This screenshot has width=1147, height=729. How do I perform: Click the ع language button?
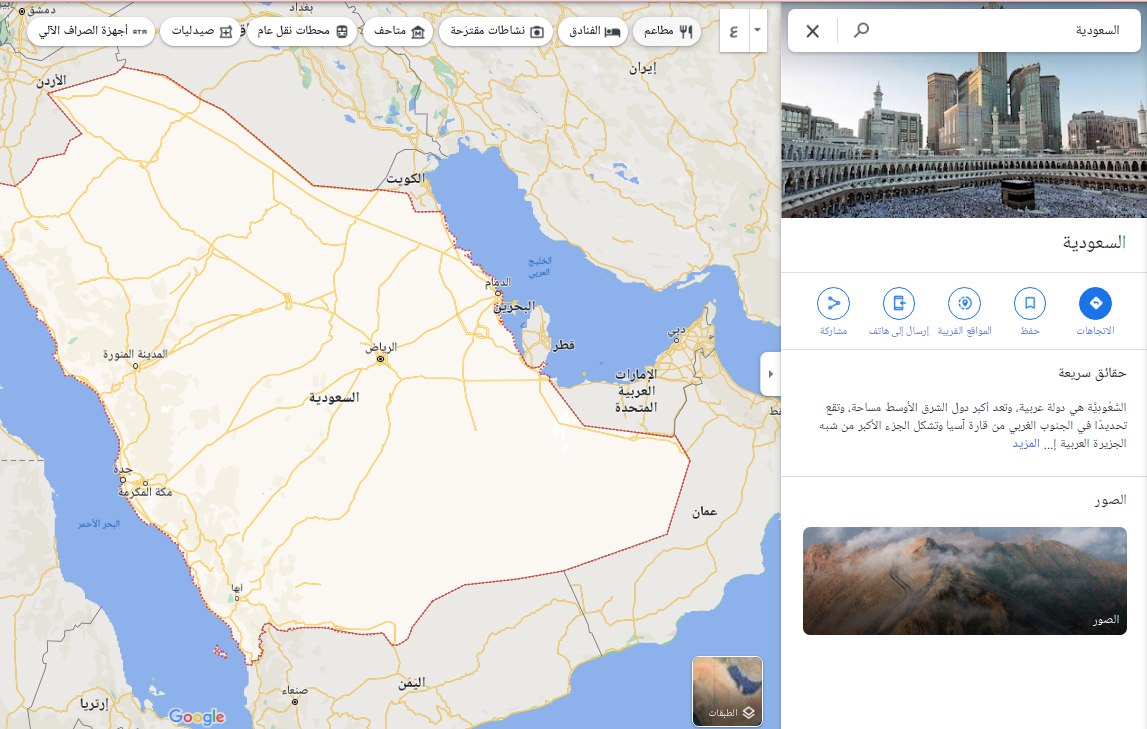[734, 31]
